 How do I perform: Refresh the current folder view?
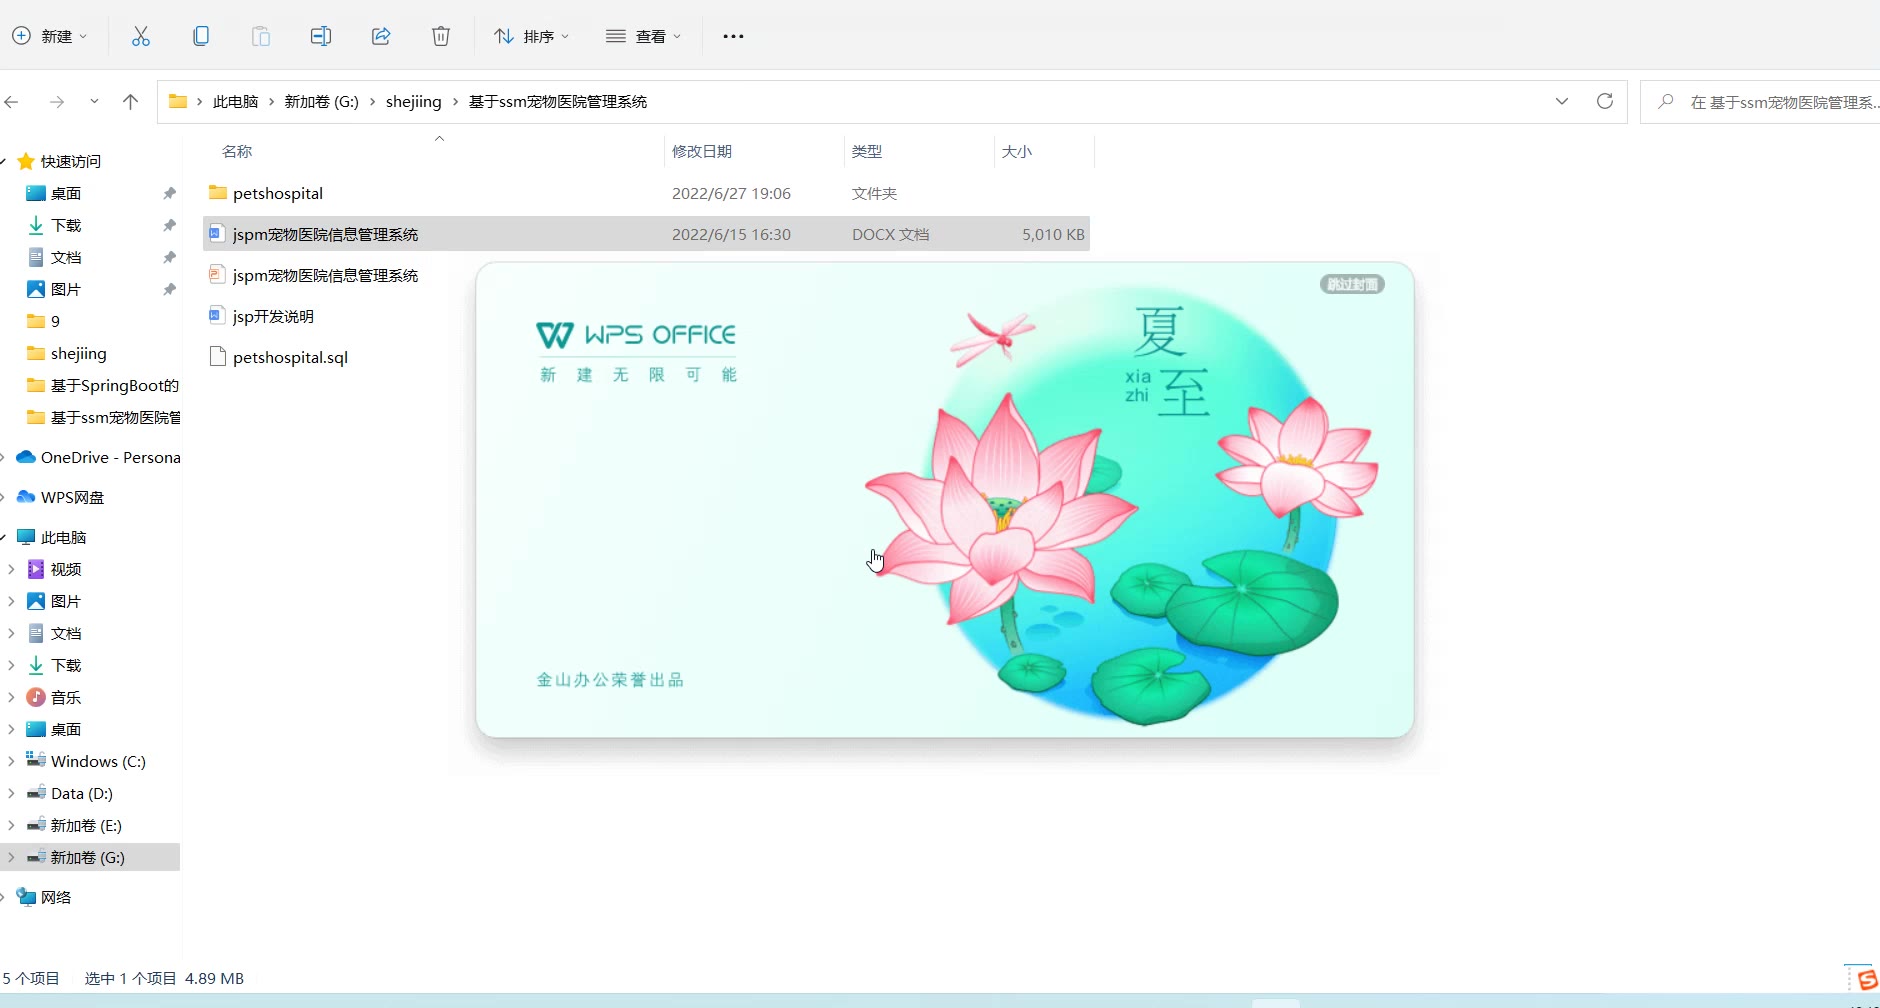[1605, 101]
